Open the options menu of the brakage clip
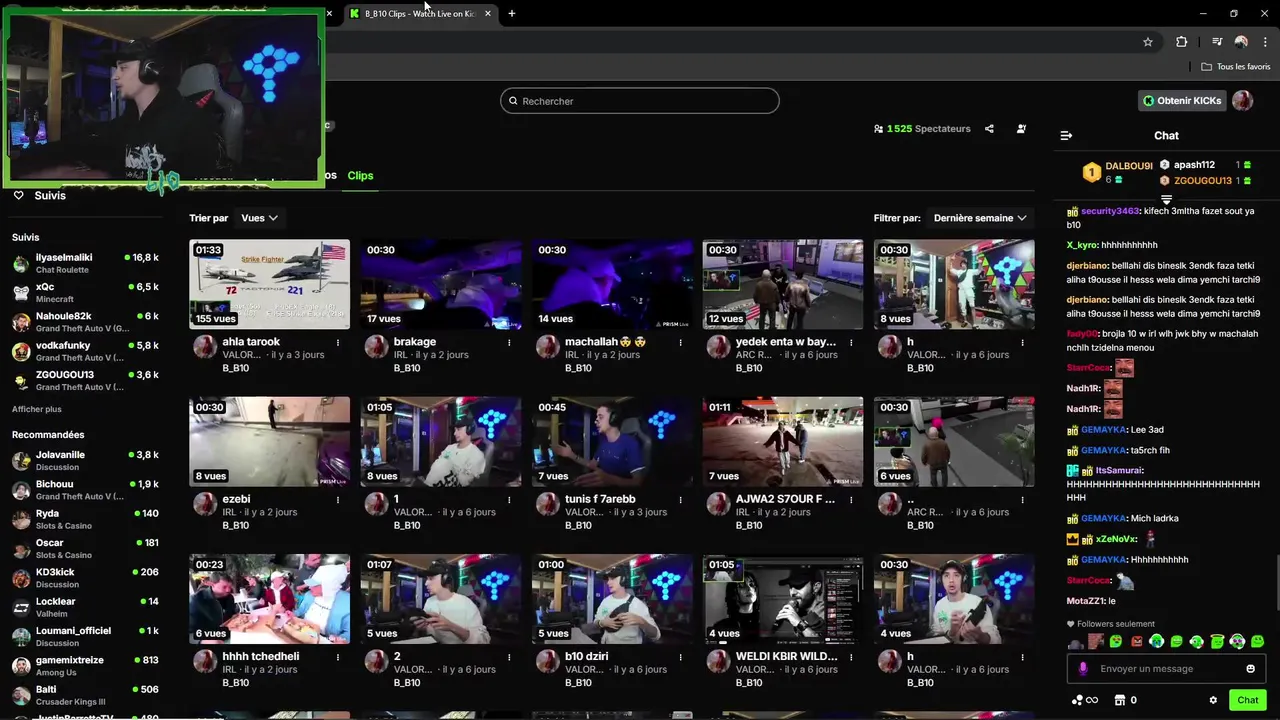The width and height of the screenshot is (1280, 720). click(509, 343)
